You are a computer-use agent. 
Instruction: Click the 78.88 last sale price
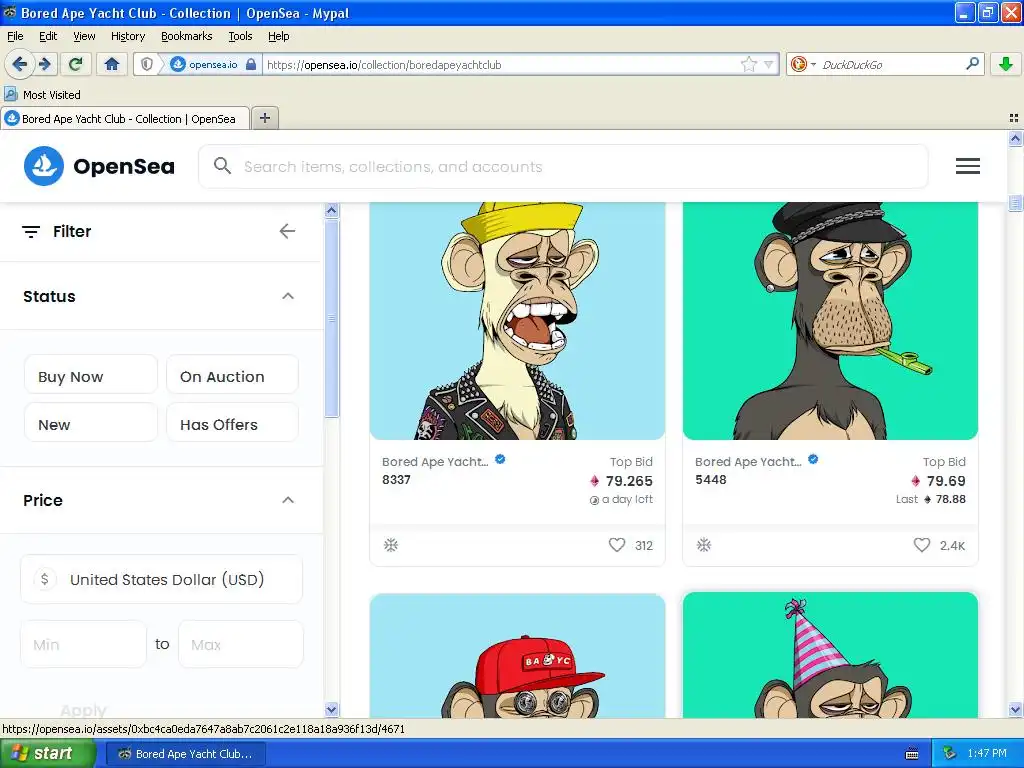coord(950,499)
